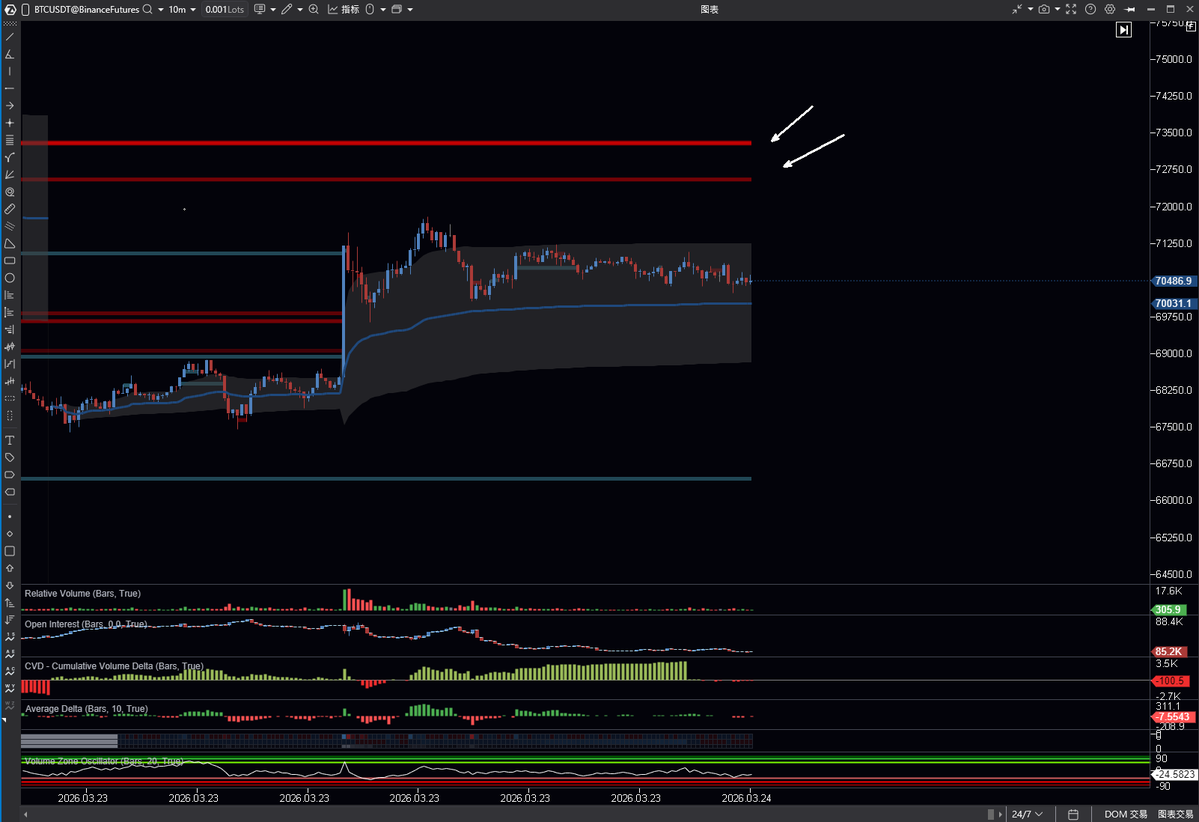1199x822 pixels.
Task: Select the horizontal line drawing tool
Action: [x=10, y=89]
